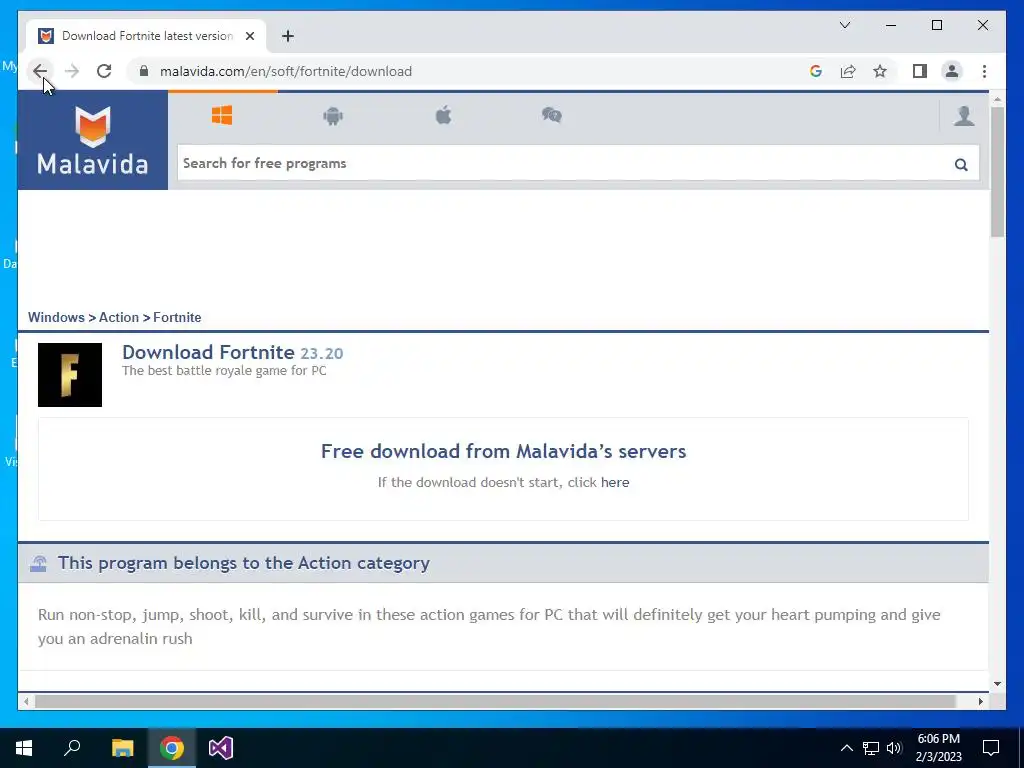Viewport: 1024px width, 768px height.
Task: Select Apple platform icon
Action: click(443, 116)
